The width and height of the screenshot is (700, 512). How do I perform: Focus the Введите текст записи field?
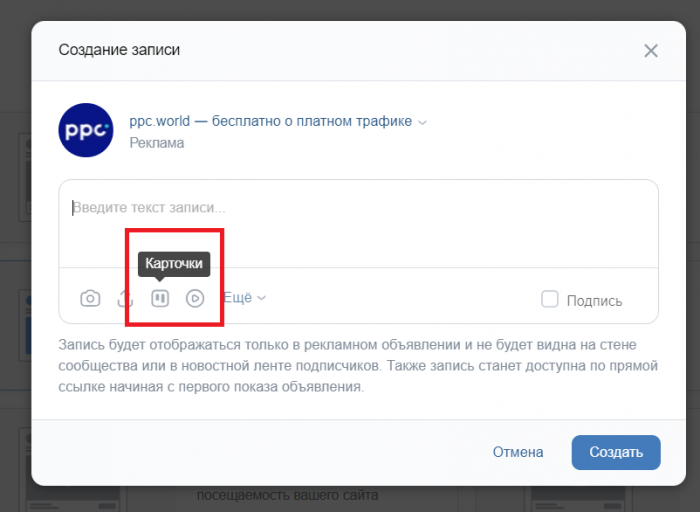coord(358,222)
